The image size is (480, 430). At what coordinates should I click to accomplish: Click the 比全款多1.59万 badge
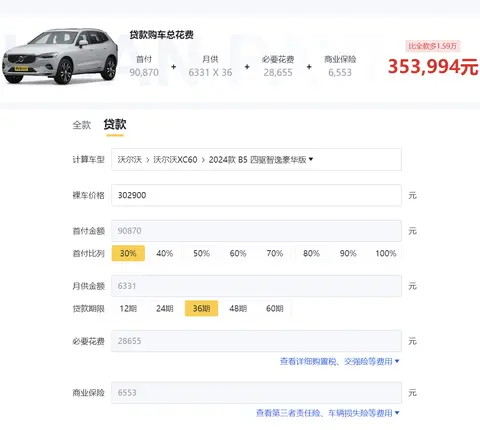click(433, 46)
